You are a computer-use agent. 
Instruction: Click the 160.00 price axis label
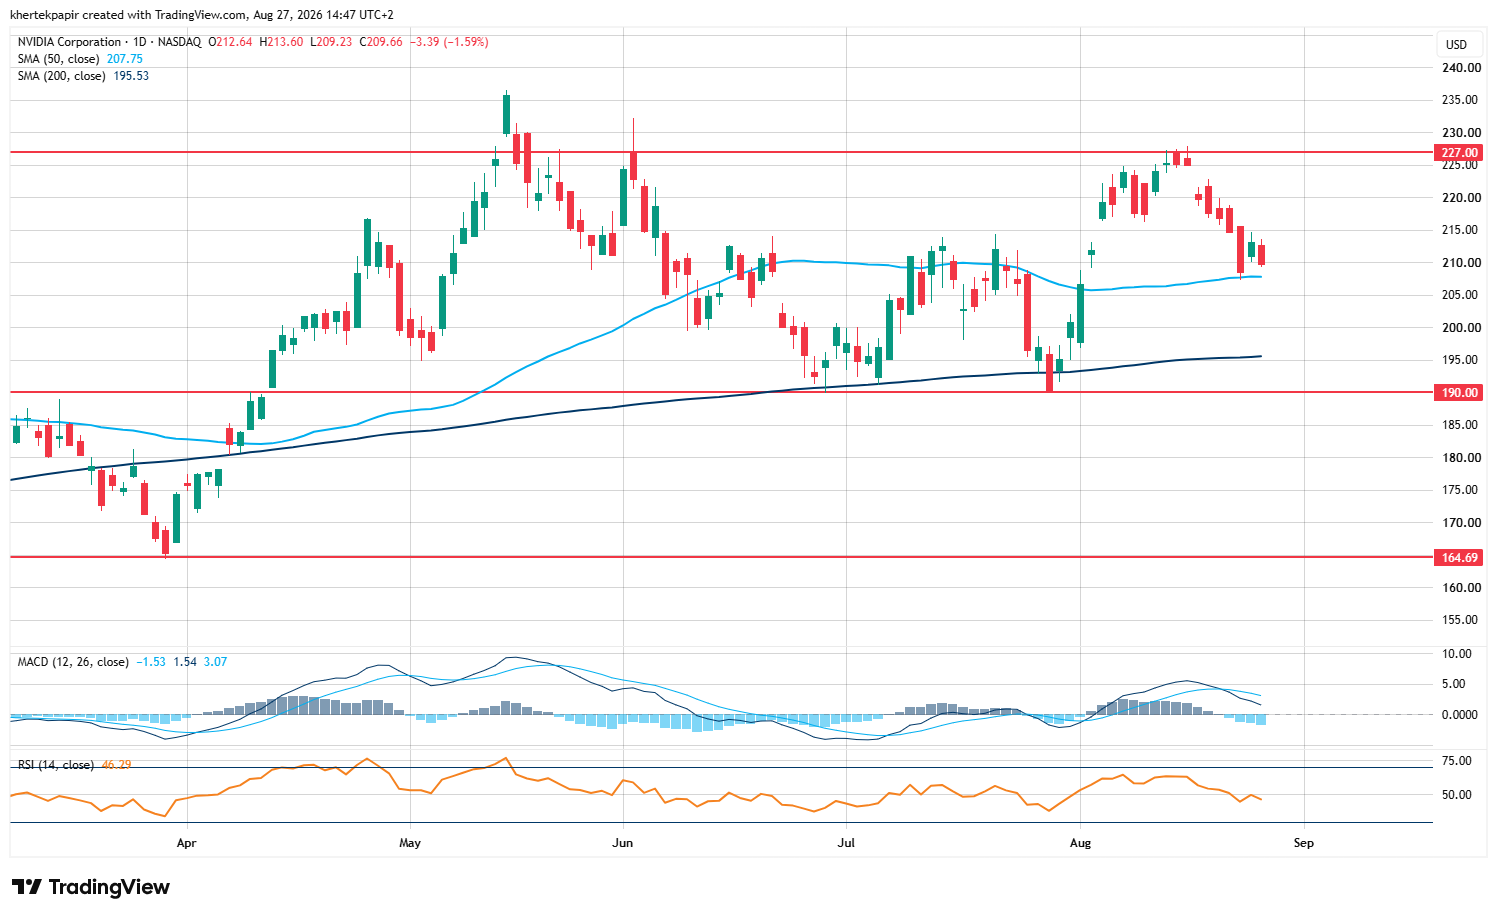click(1461, 588)
